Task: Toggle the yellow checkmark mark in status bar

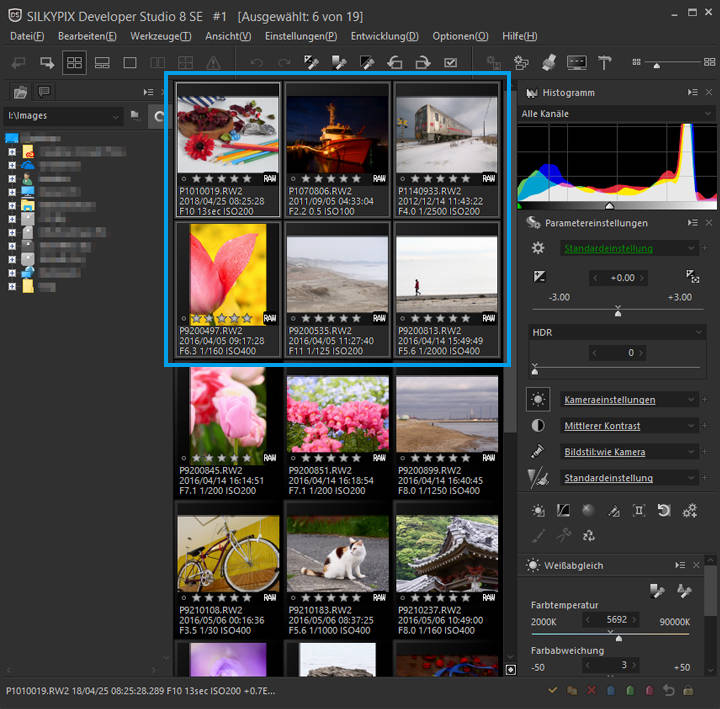Action: (553, 690)
